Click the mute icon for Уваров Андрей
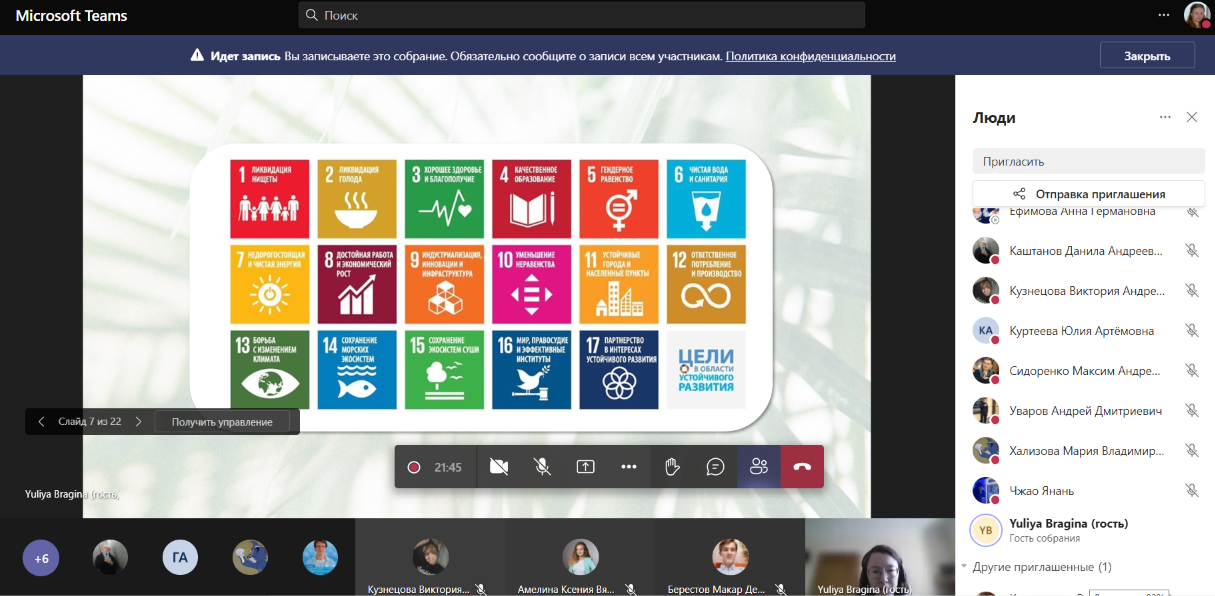Viewport: 1215px width, 596px height. click(x=1192, y=410)
